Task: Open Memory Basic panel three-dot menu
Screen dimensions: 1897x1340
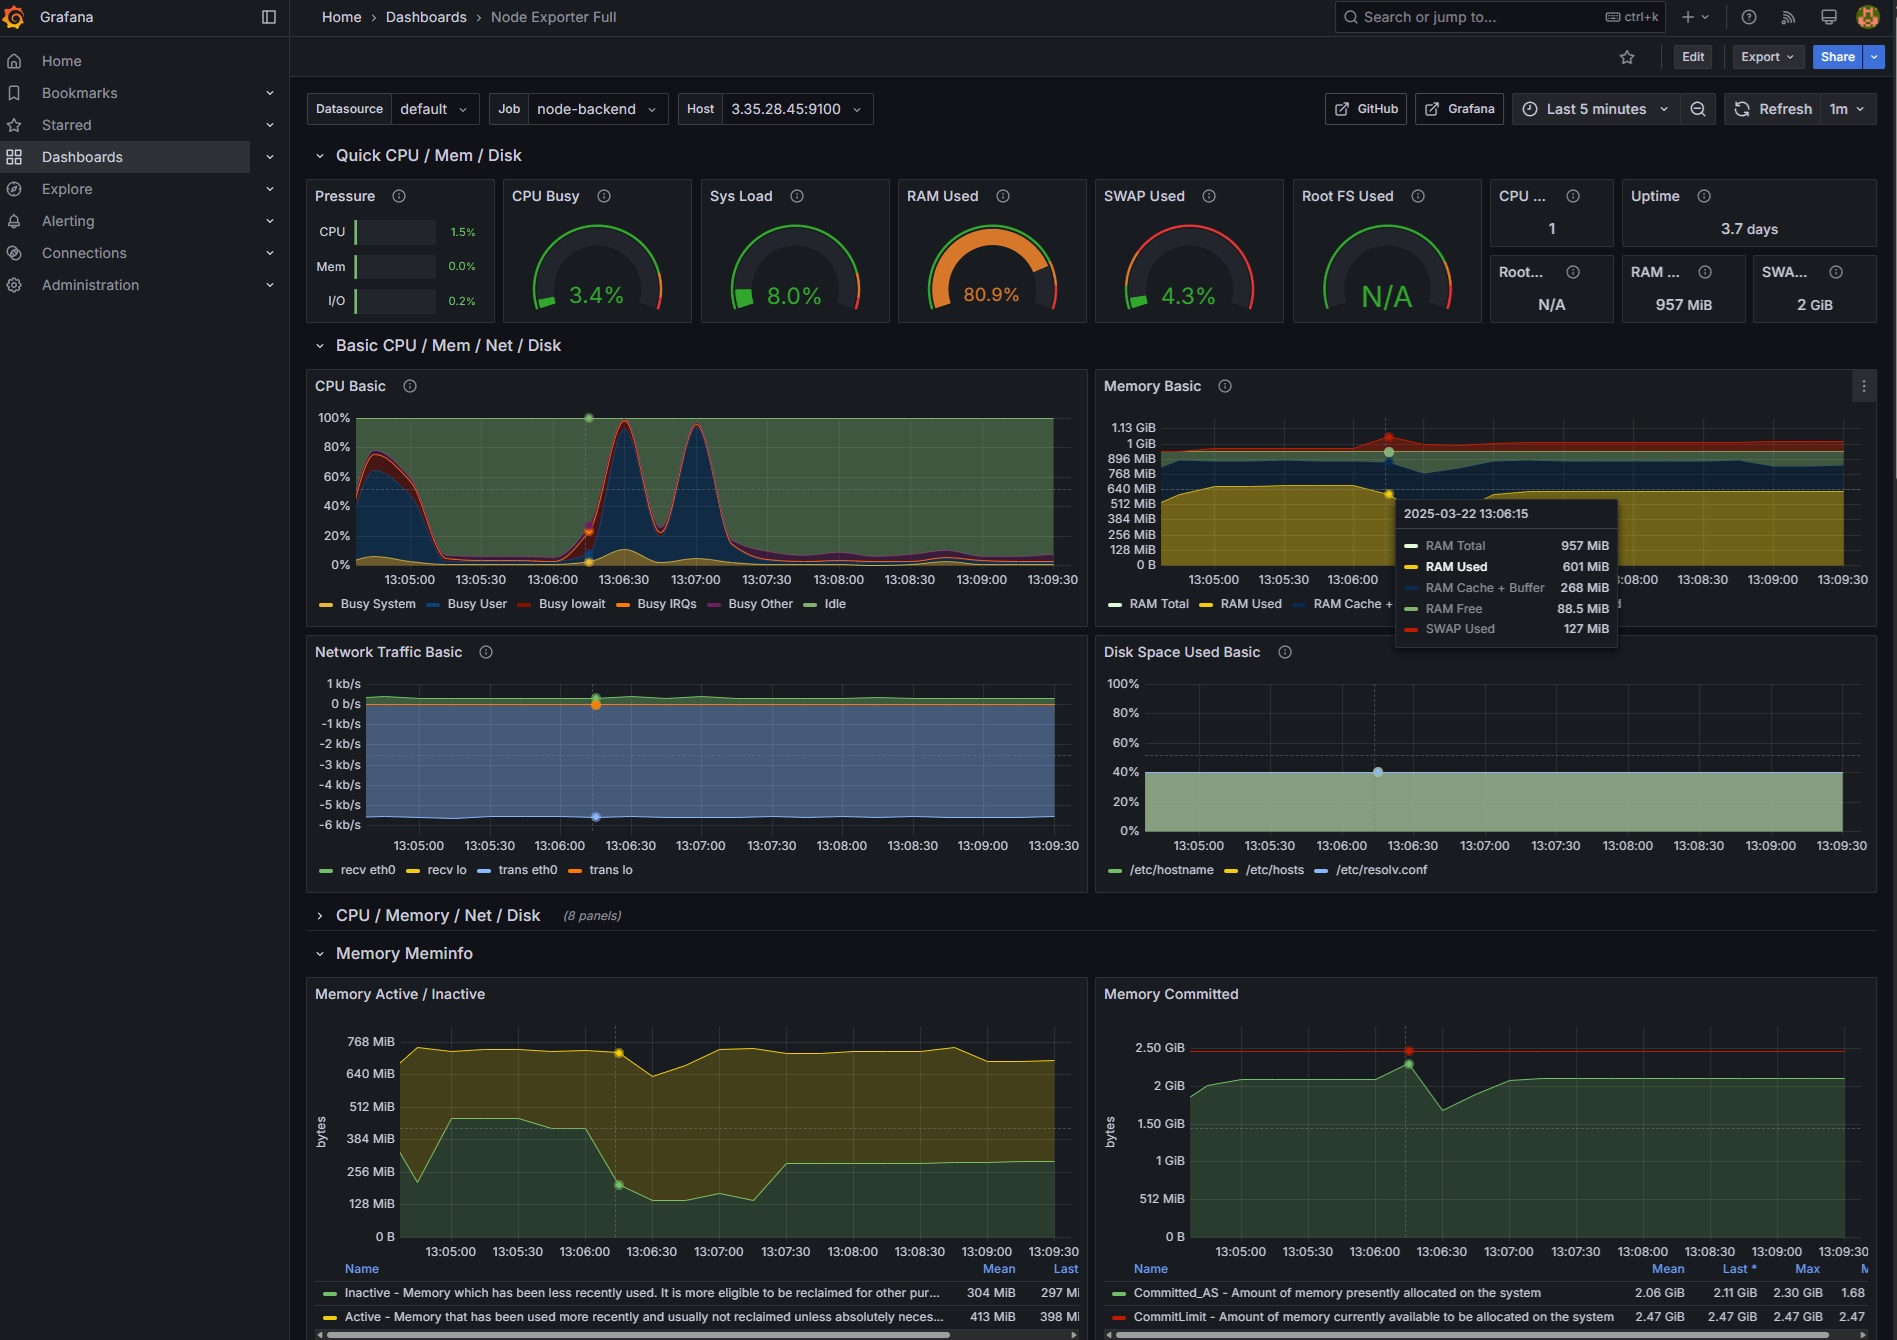Action: [x=1863, y=386]
